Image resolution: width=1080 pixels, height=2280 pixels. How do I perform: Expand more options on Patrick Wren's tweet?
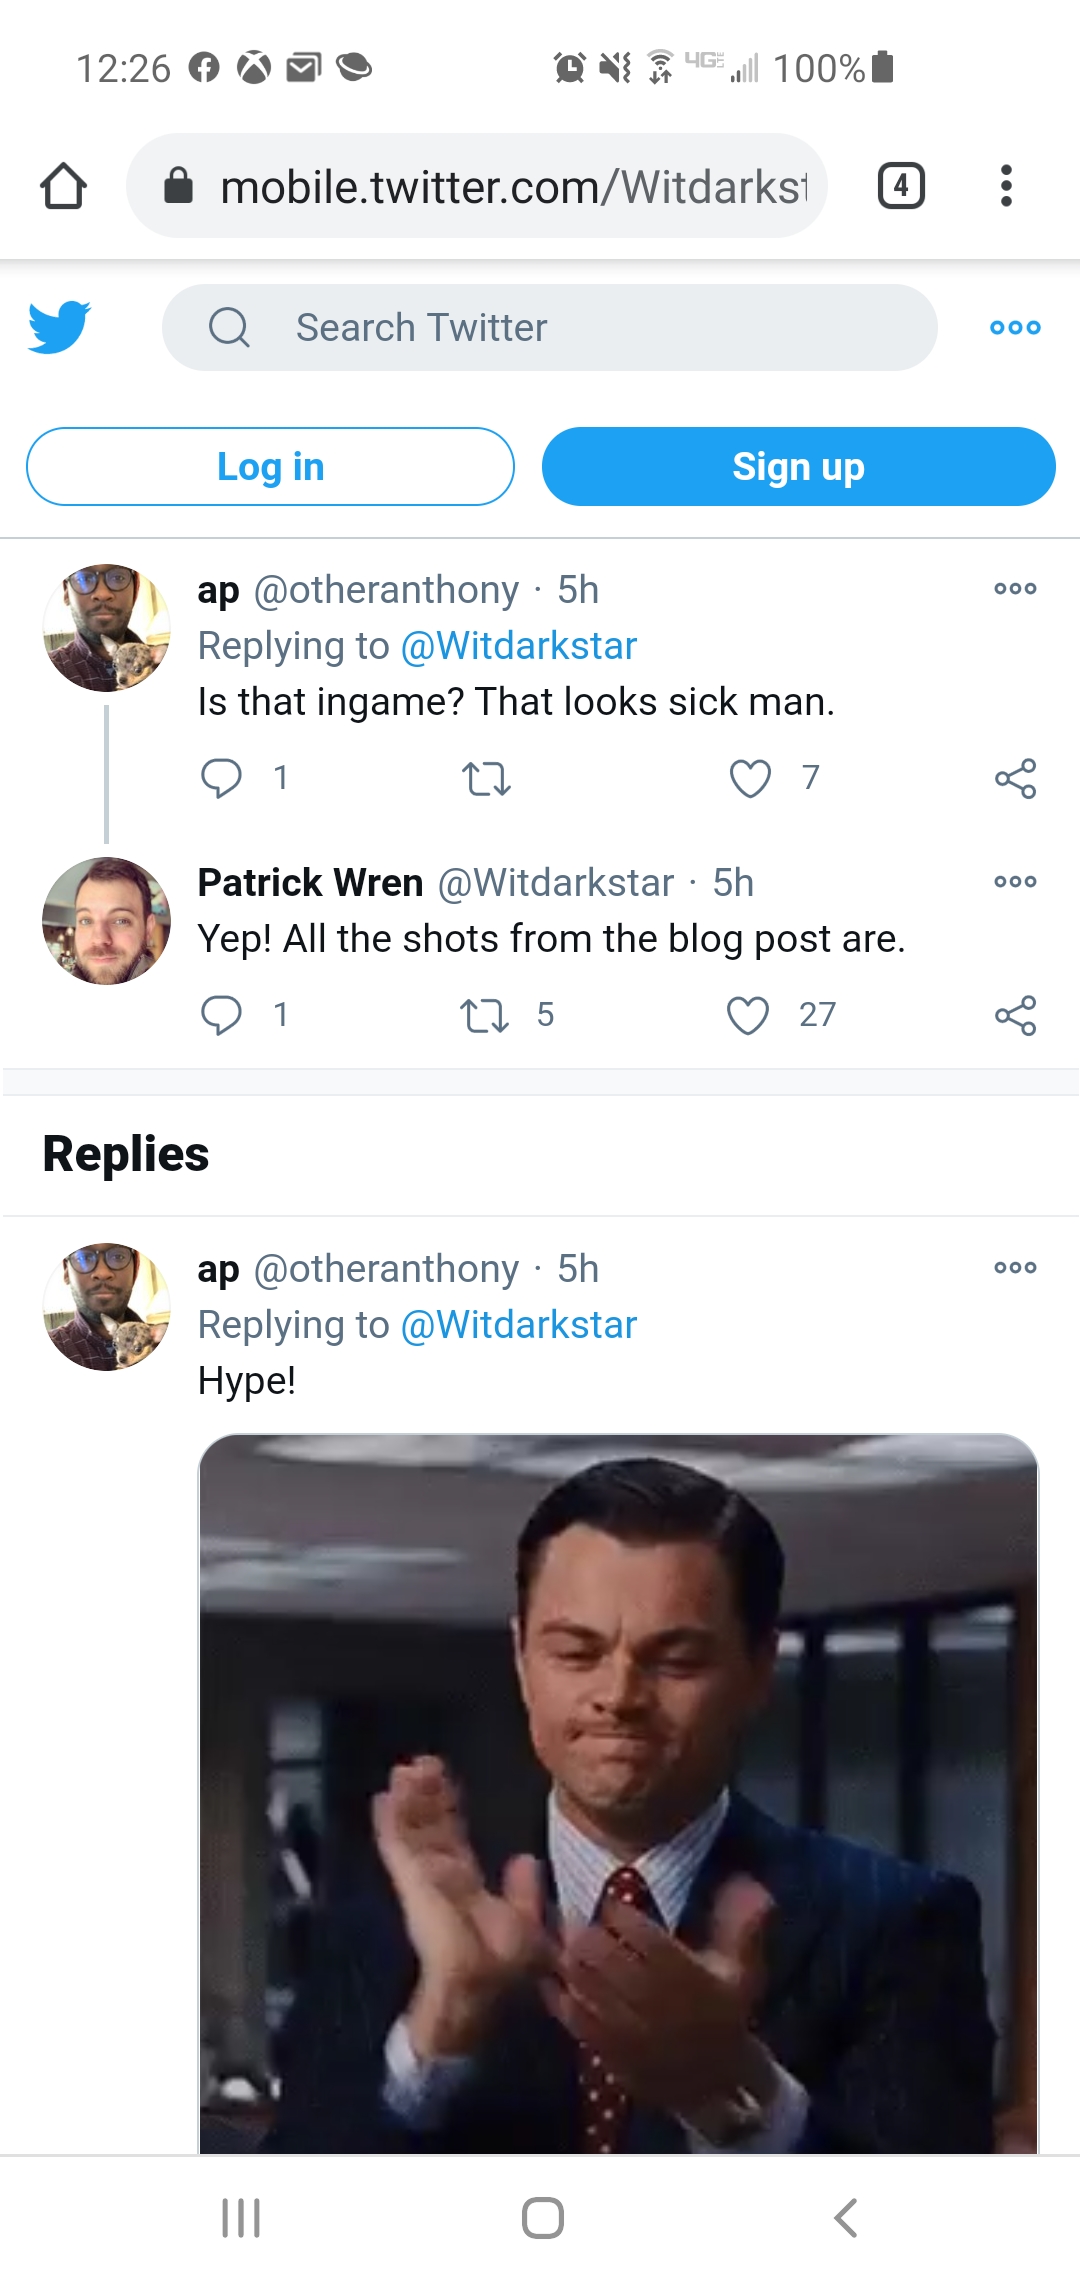pos(1015,882)
